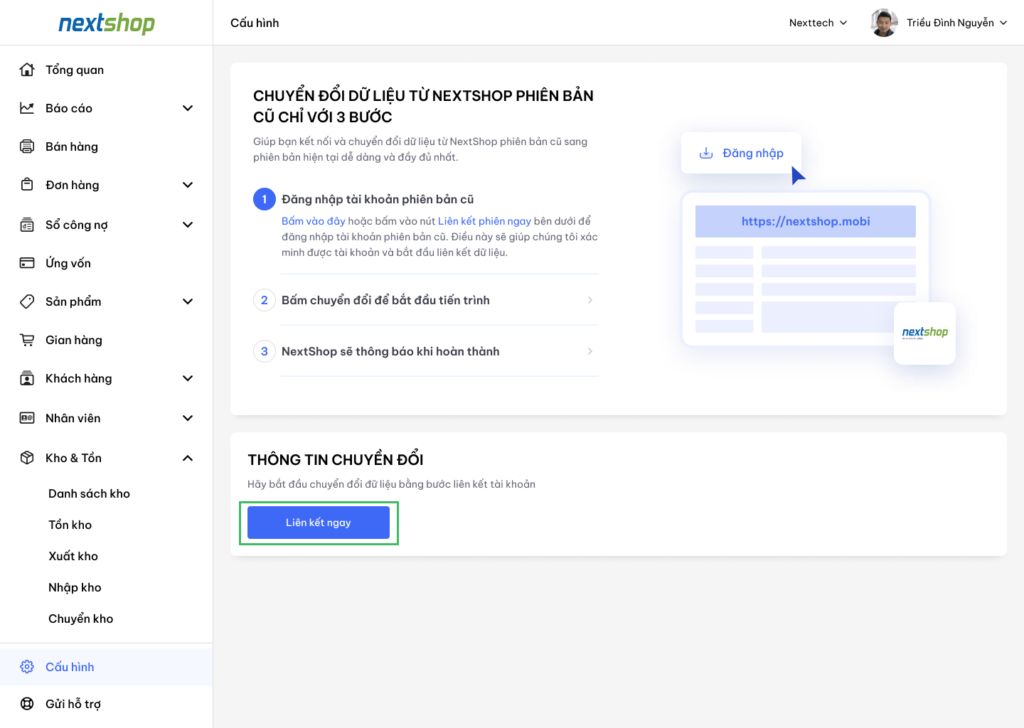Click the Khách hàng customers icon
Screen dimensions: 1024x728
pyautogui.click(x=26, y=378)
